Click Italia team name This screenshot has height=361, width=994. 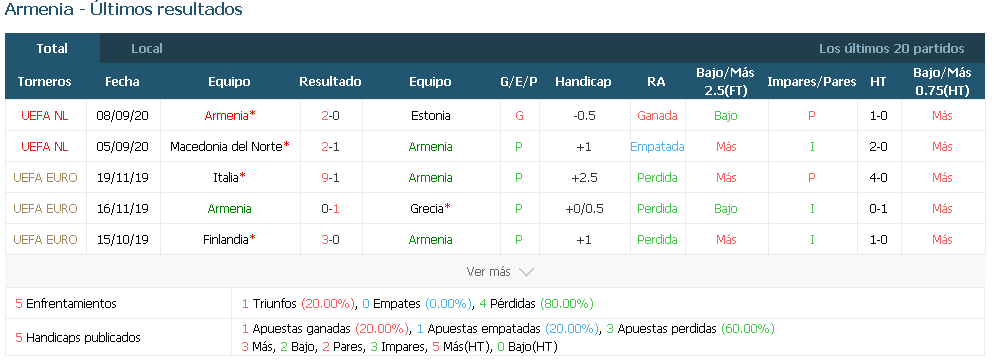[229, 178]
